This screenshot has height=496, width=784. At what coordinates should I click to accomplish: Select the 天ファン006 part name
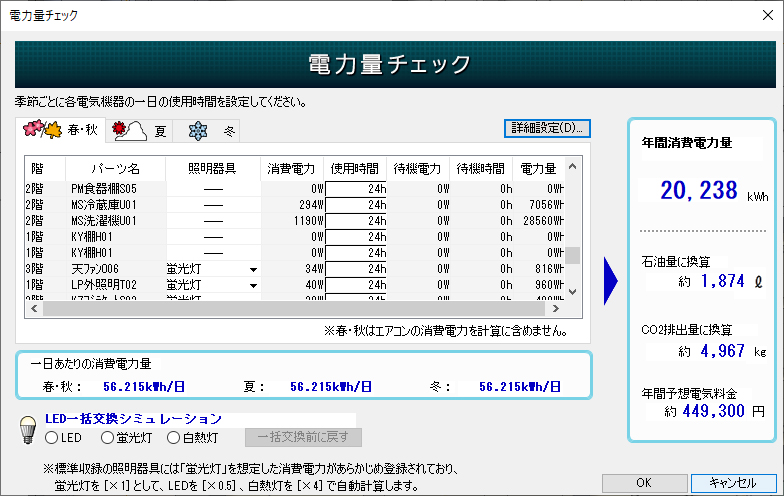(95, 269)
